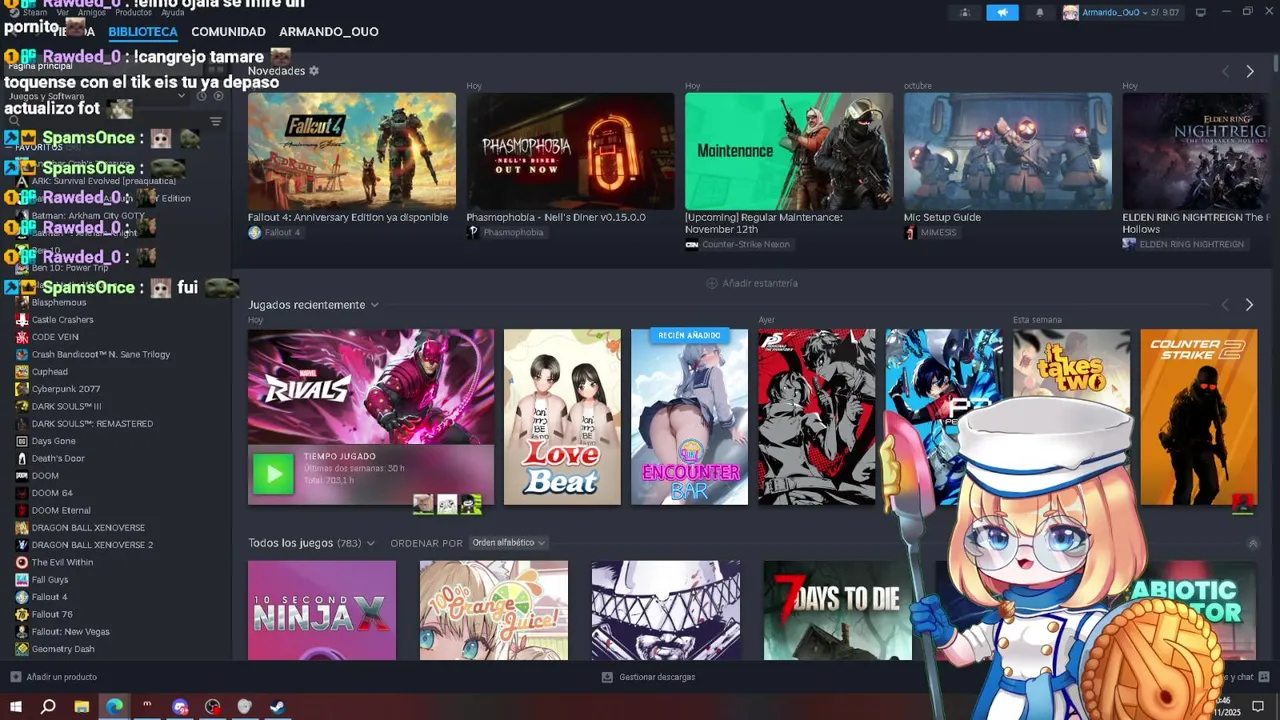Open File Explorer from the taskbar
Screen dimensions: 1280x720
[82, 706]
